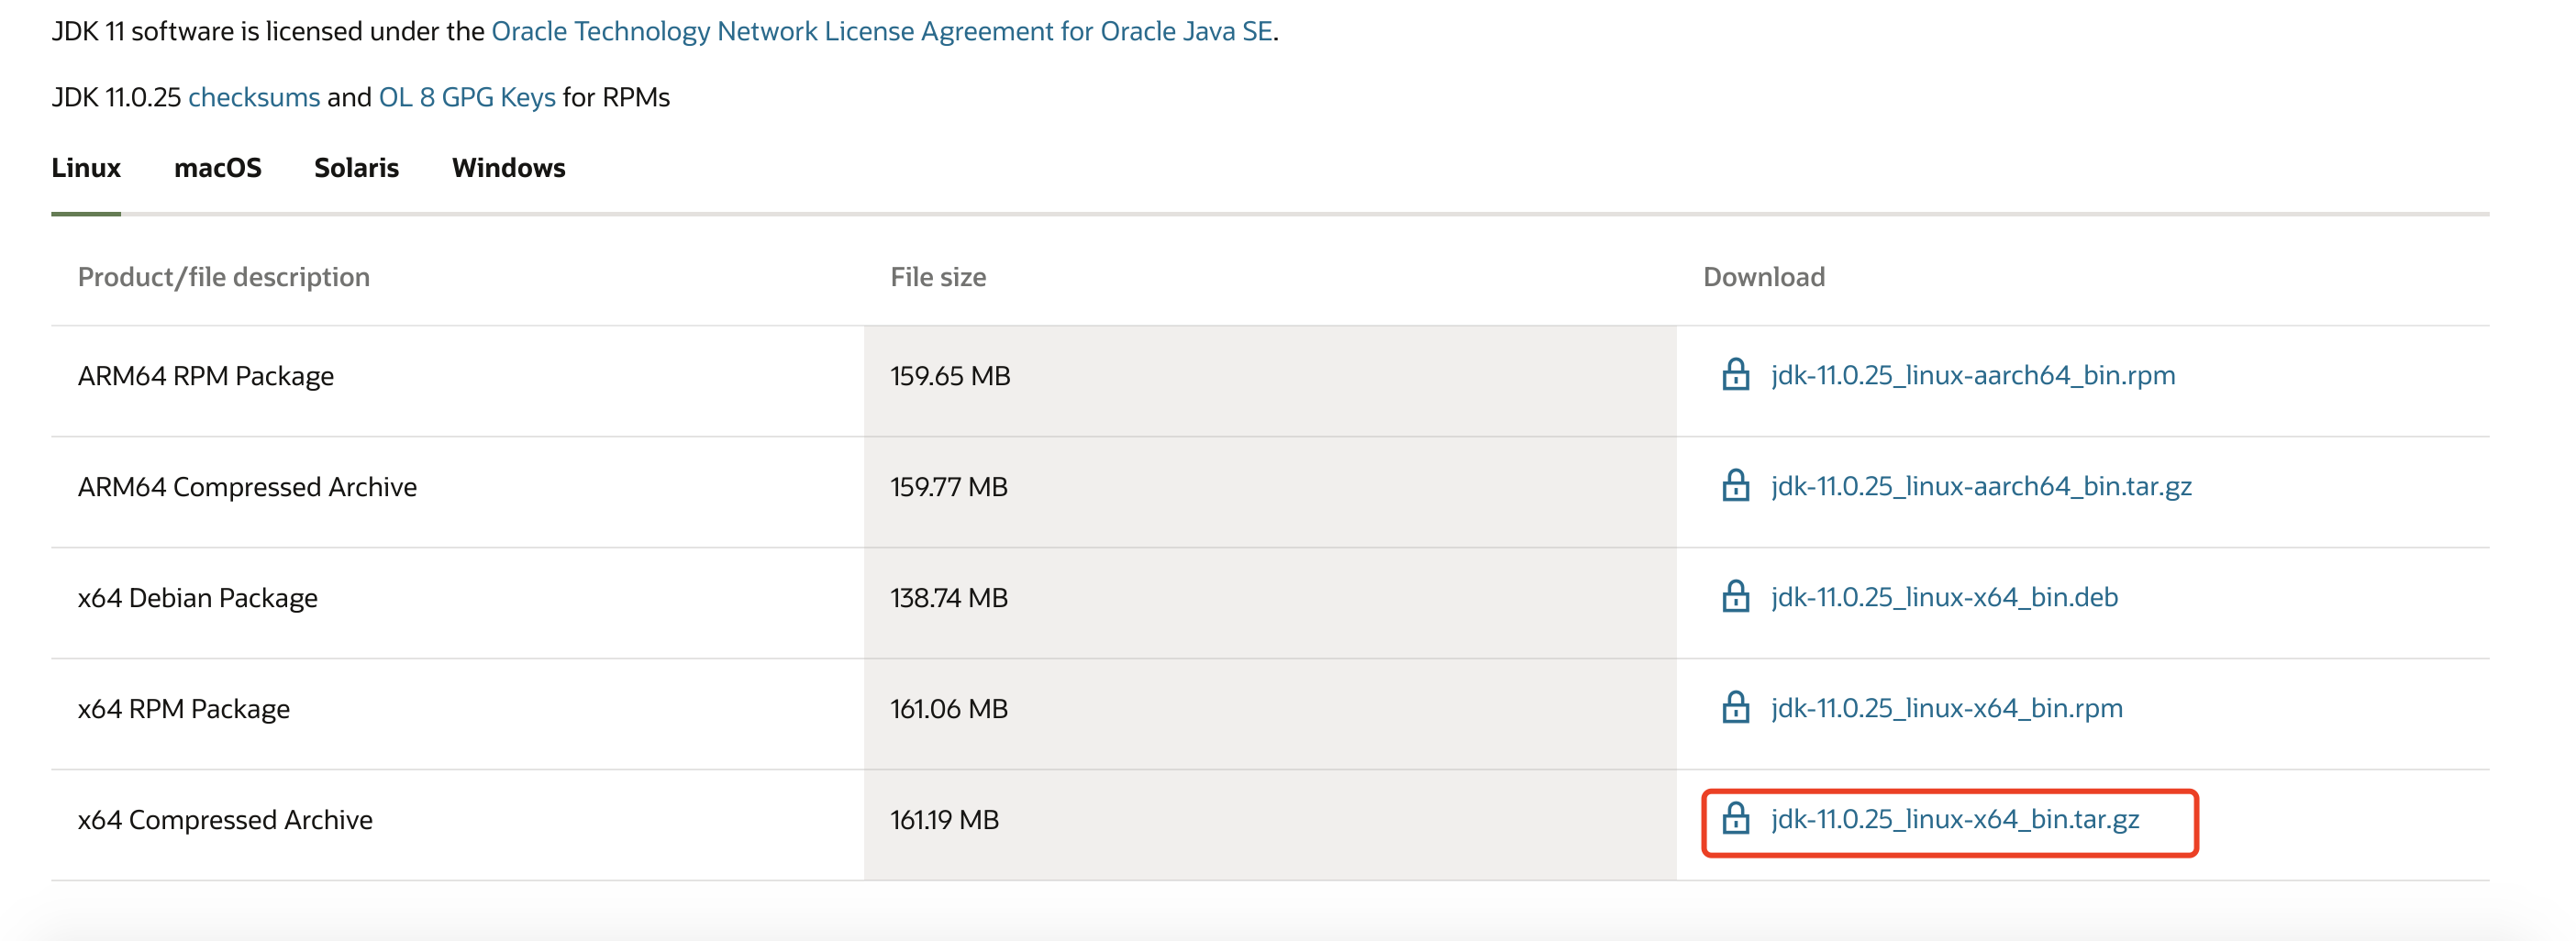Click lock icon beside jdk-11.0.25_linux-x64_bin.tar.gz
This screenshot has height=941, width=2576.
[1735, 819]
